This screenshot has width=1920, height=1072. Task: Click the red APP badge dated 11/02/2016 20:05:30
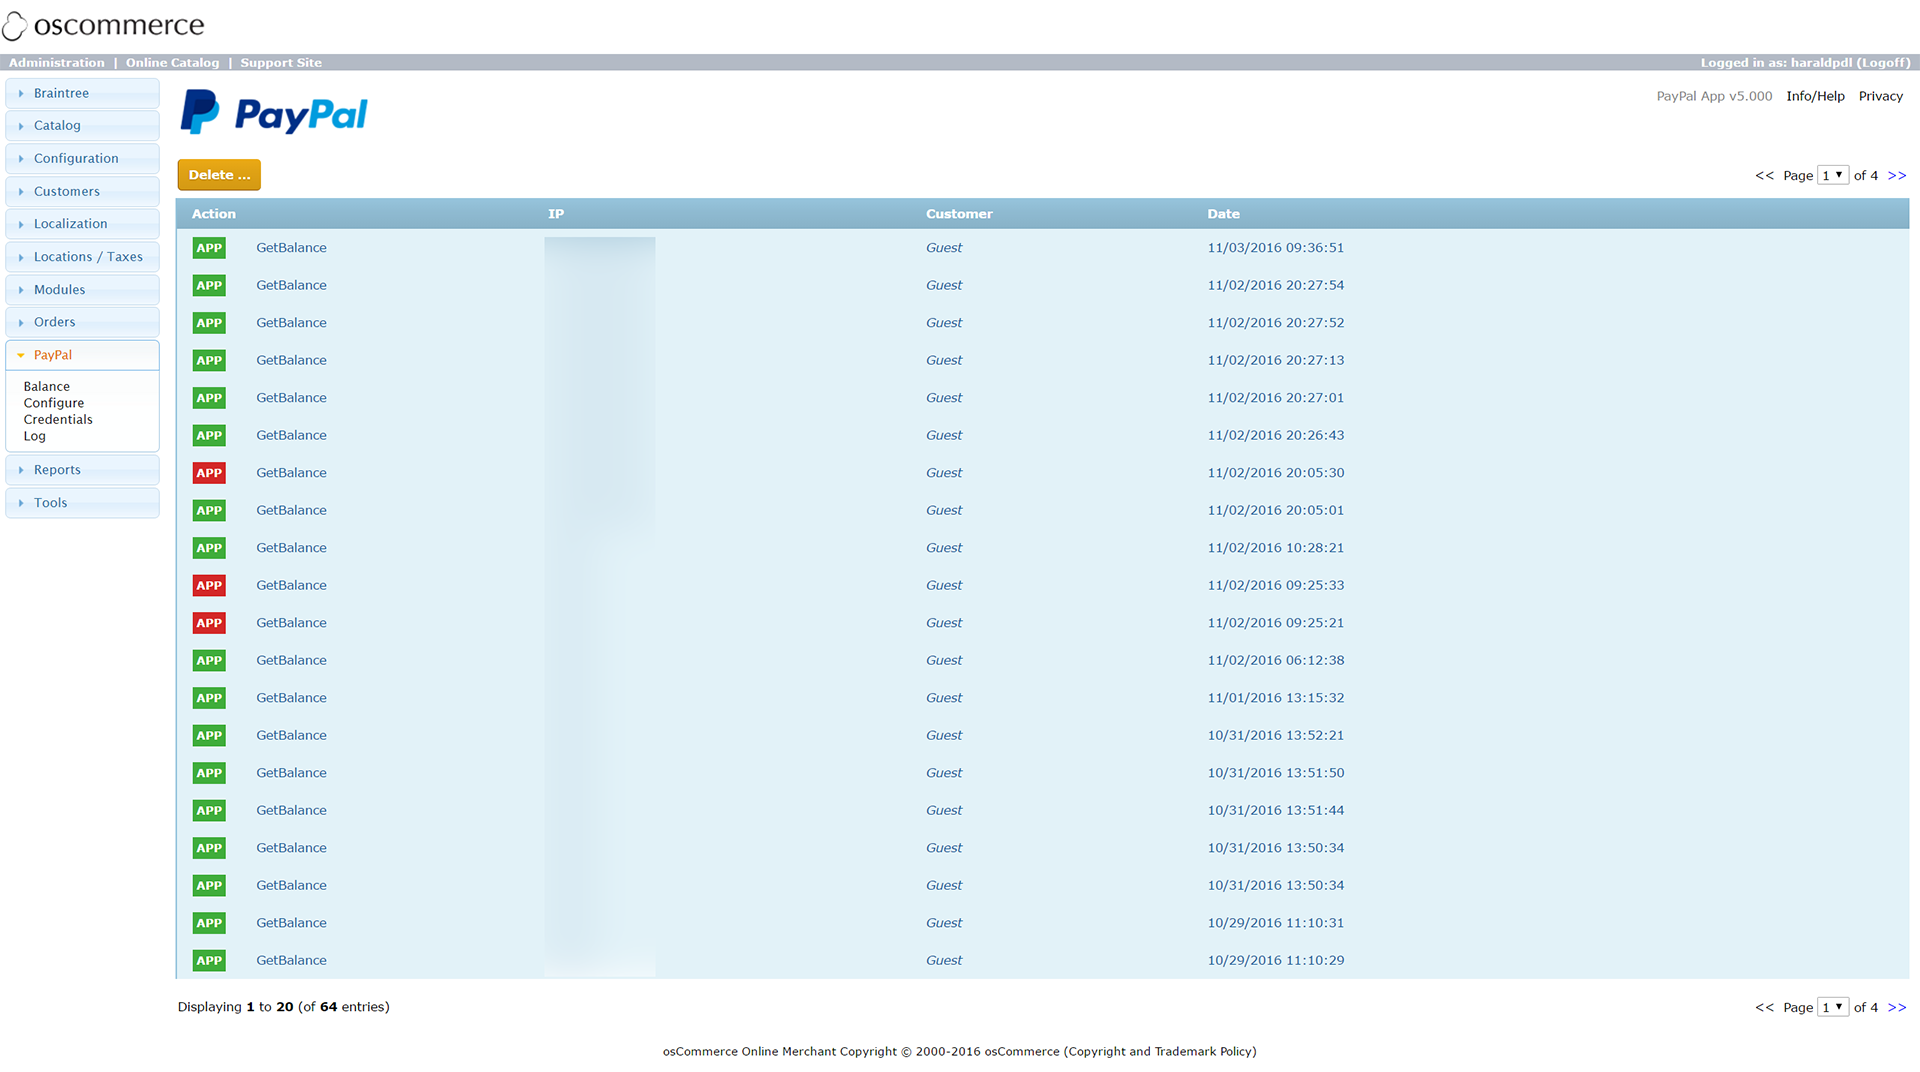click(x=209, y=473)
